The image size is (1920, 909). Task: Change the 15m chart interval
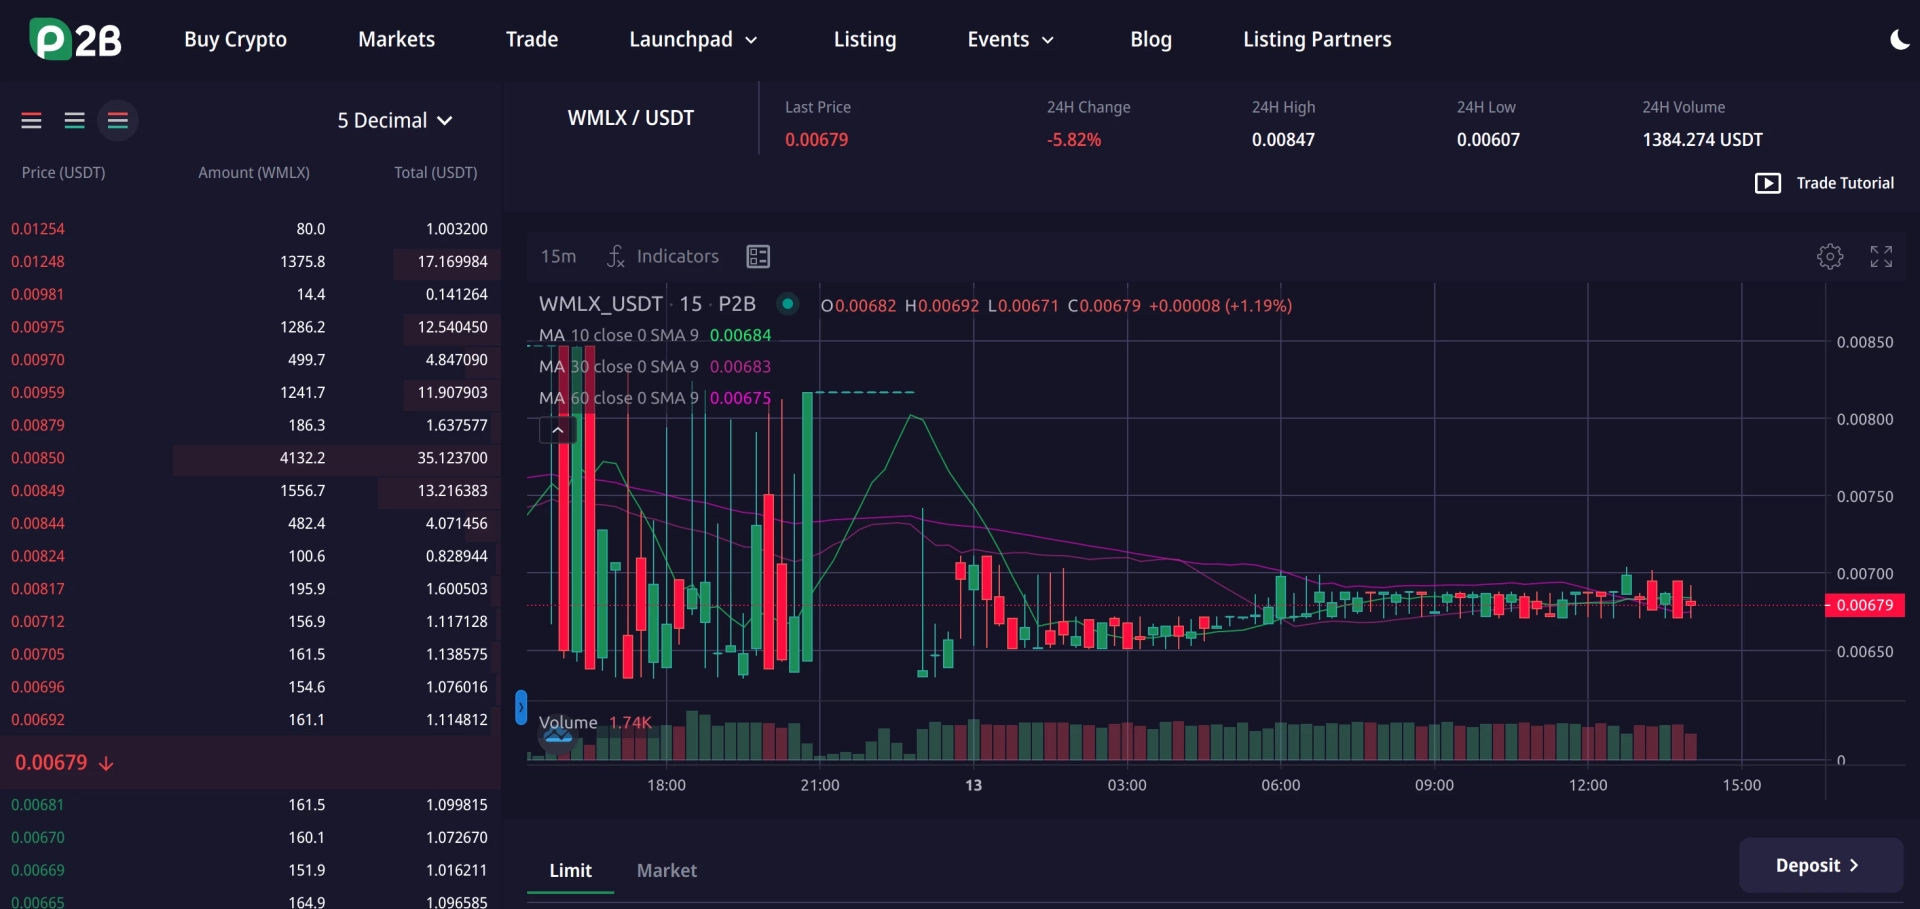coord(558,257)
